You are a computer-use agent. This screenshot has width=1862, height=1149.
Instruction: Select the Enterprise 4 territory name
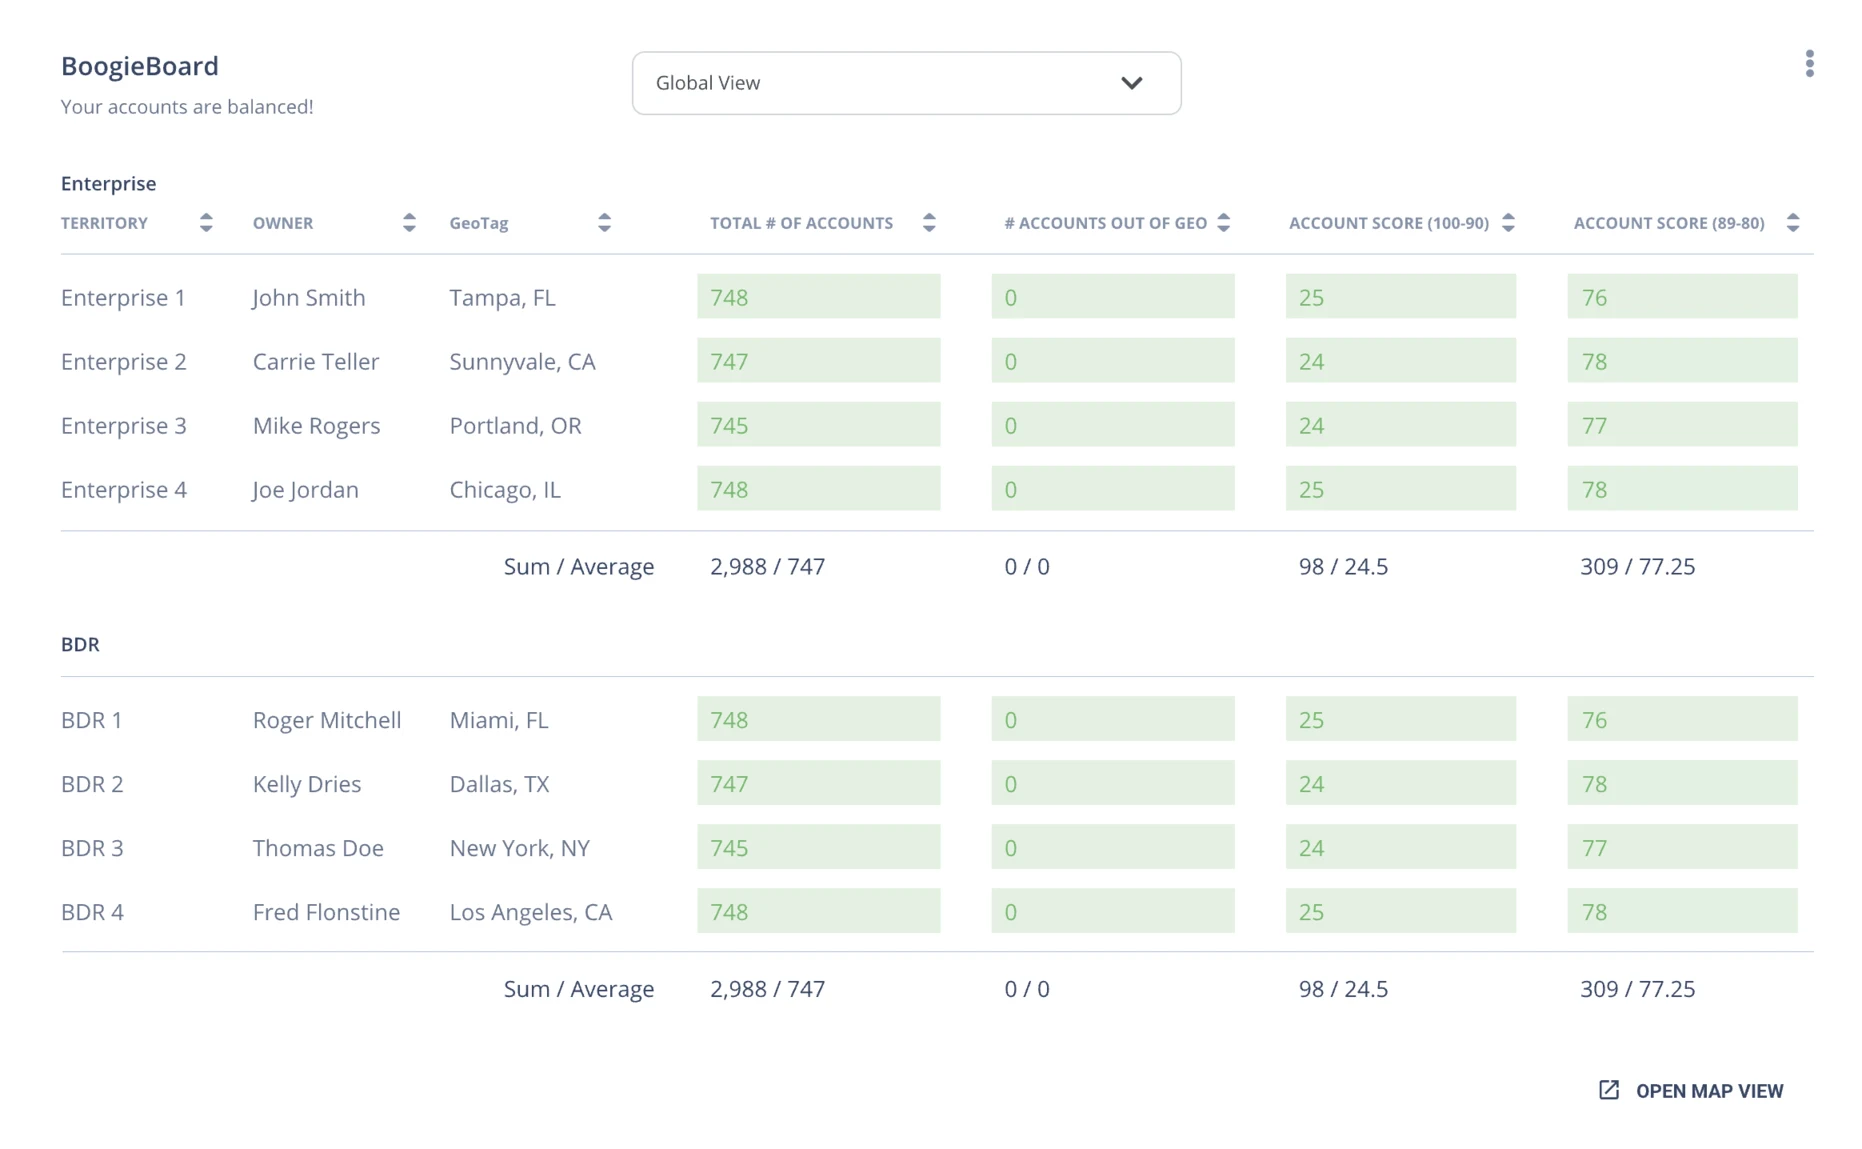(124, 489)
